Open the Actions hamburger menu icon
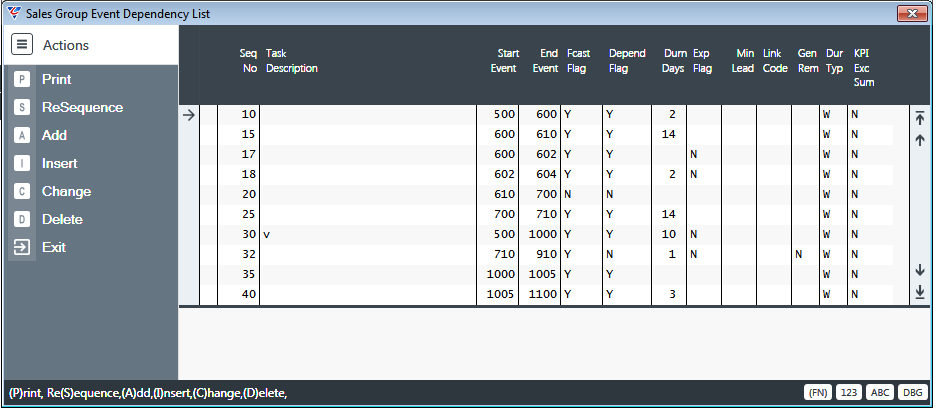 click(x=21, y=45)
